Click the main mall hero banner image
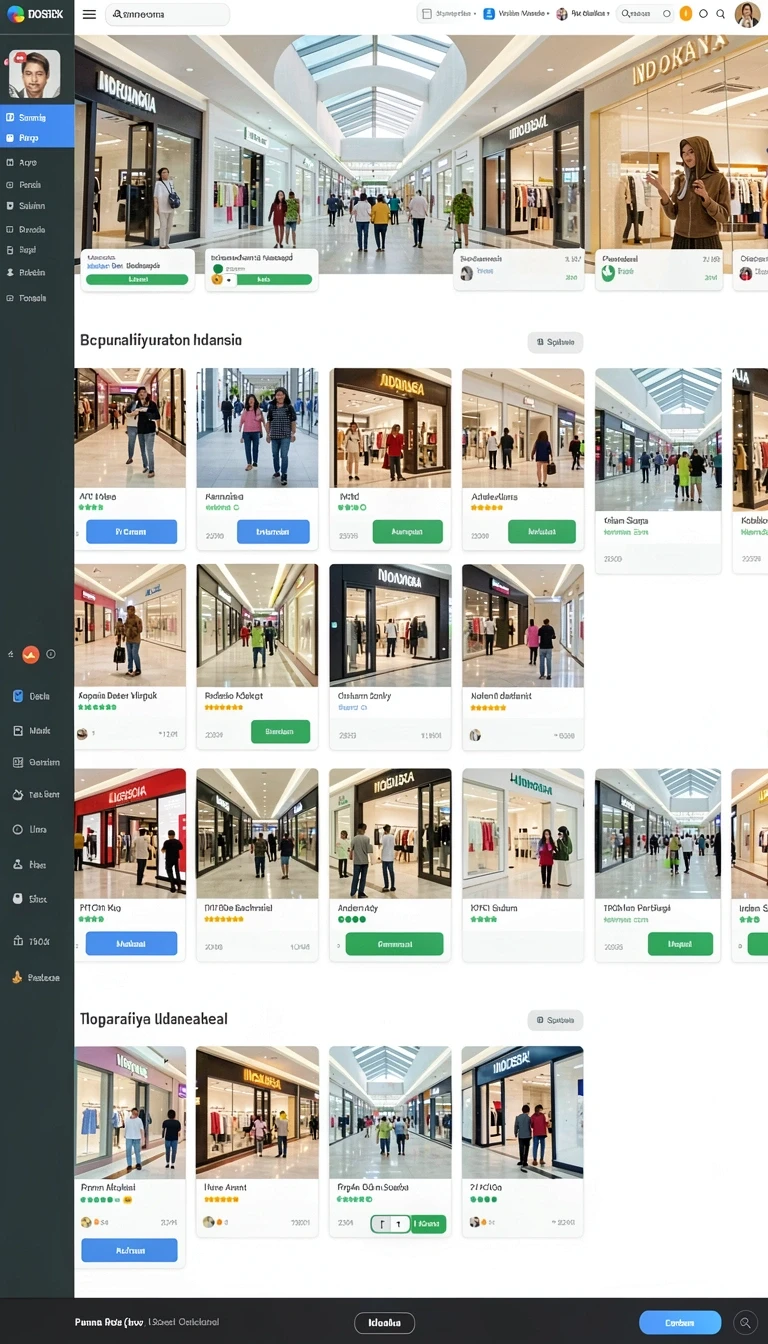The image size is (768, 1344). [421, 155]
